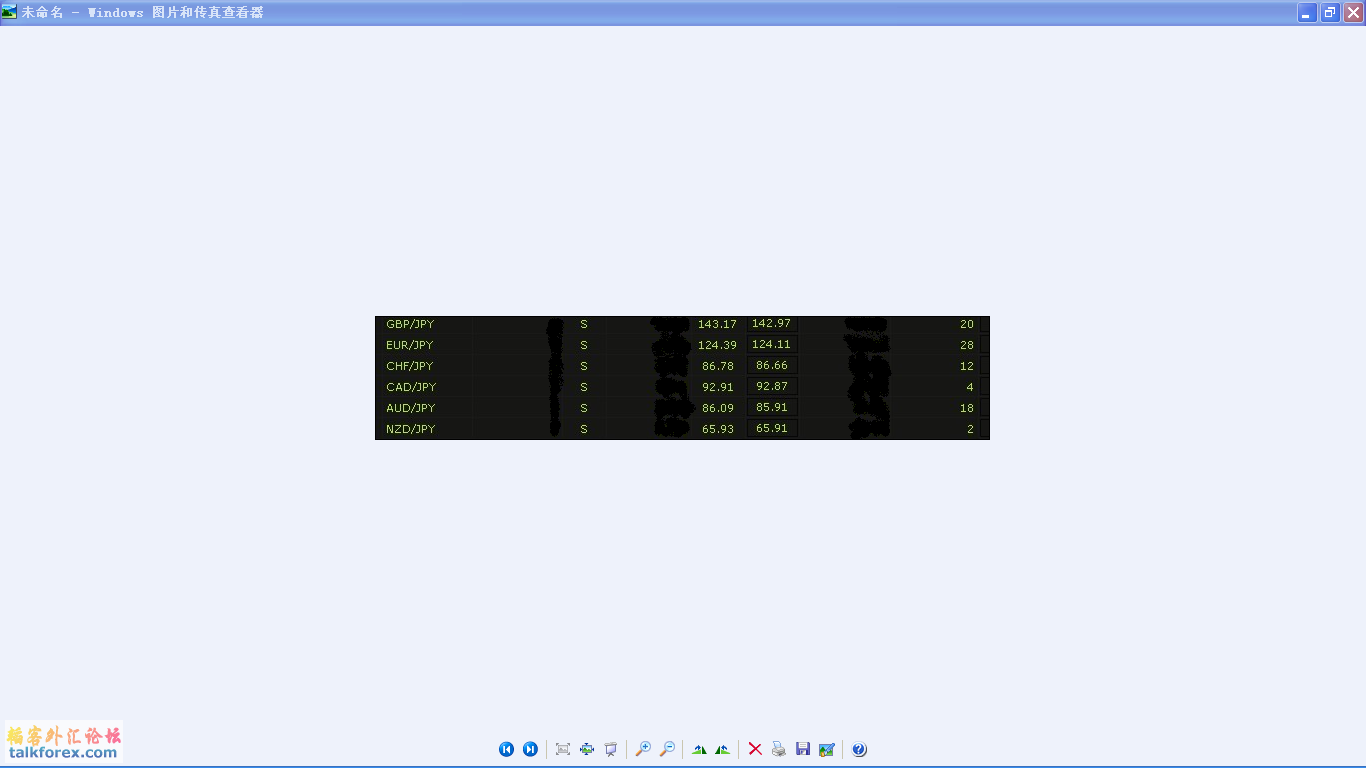Image resolution: width=1366 pixels, height=768 pixels.
Task: Click the value 20 in GBP/JPY row
Action: pos(967,324)
